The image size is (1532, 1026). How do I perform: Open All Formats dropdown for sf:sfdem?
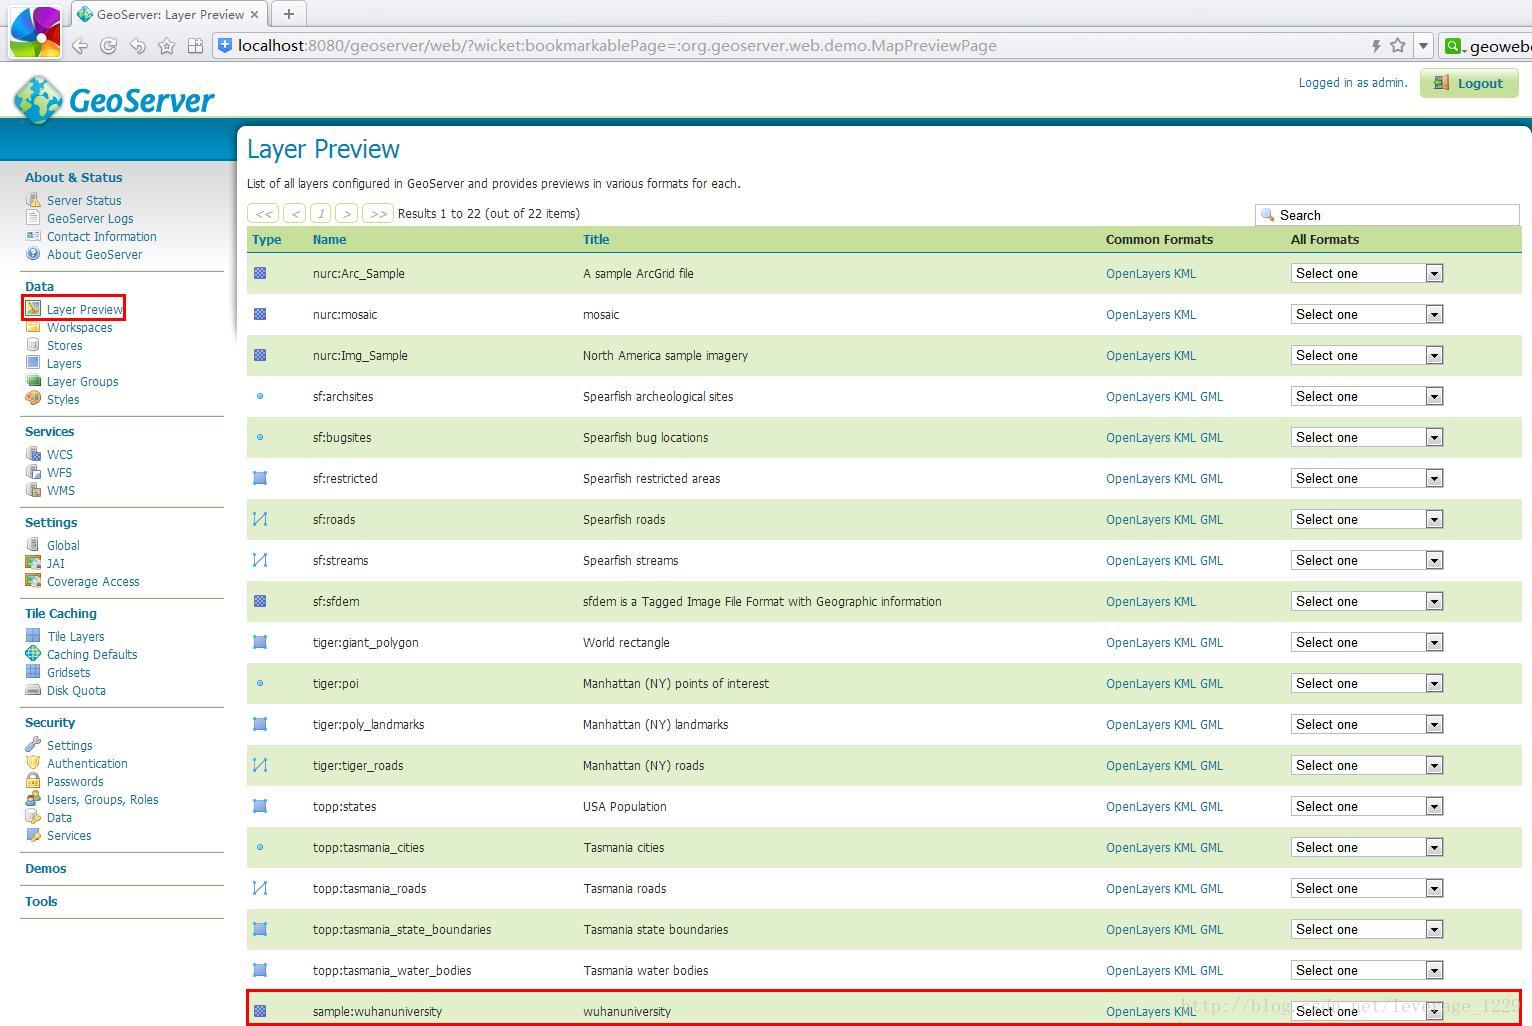[x=1367, y=601]
